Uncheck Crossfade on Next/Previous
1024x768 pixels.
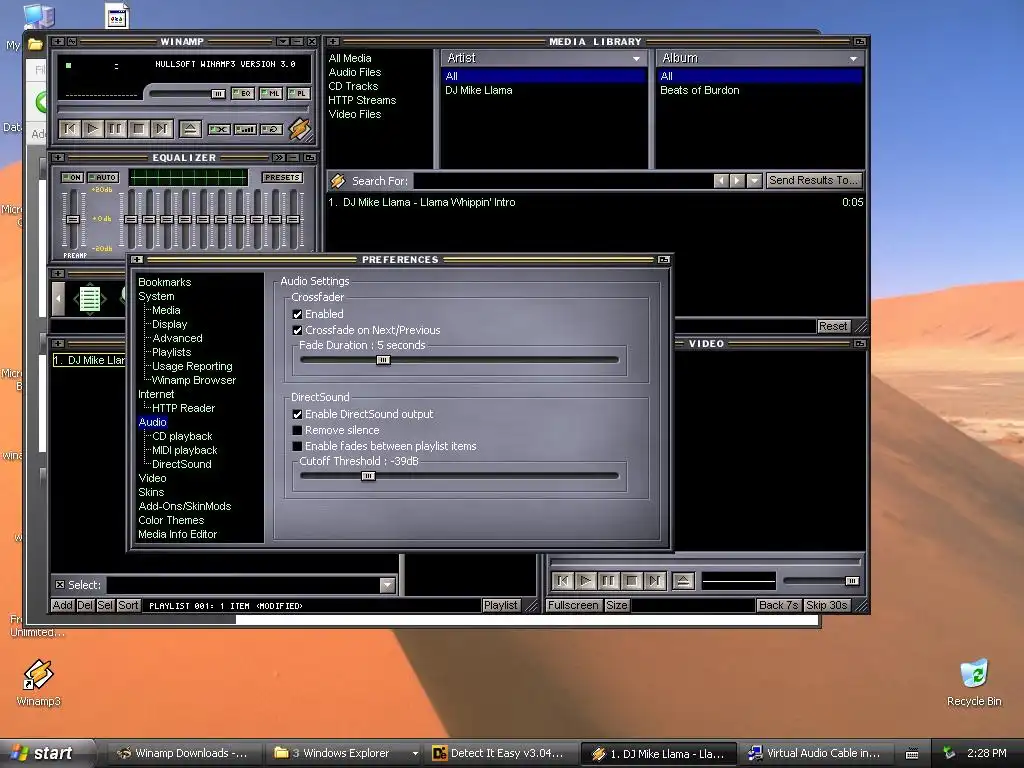click(298, 330)
